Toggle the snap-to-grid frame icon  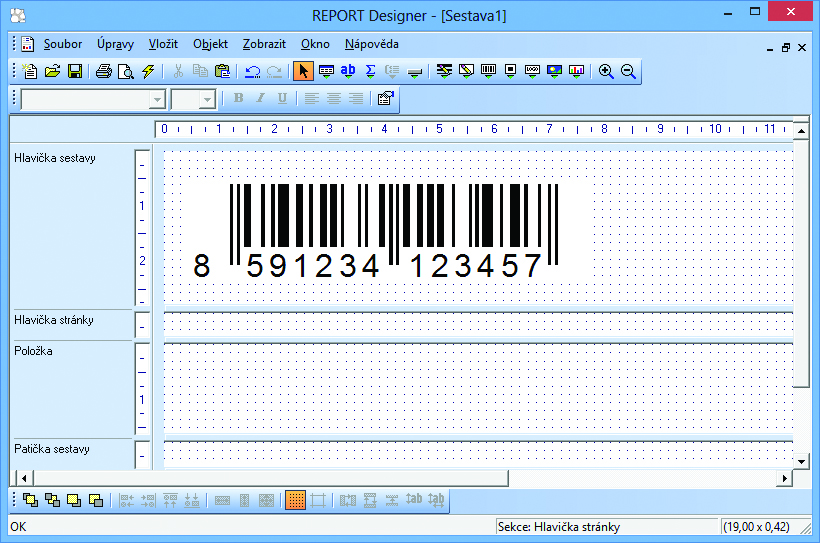pyautogui.click(x=318, y=501)
